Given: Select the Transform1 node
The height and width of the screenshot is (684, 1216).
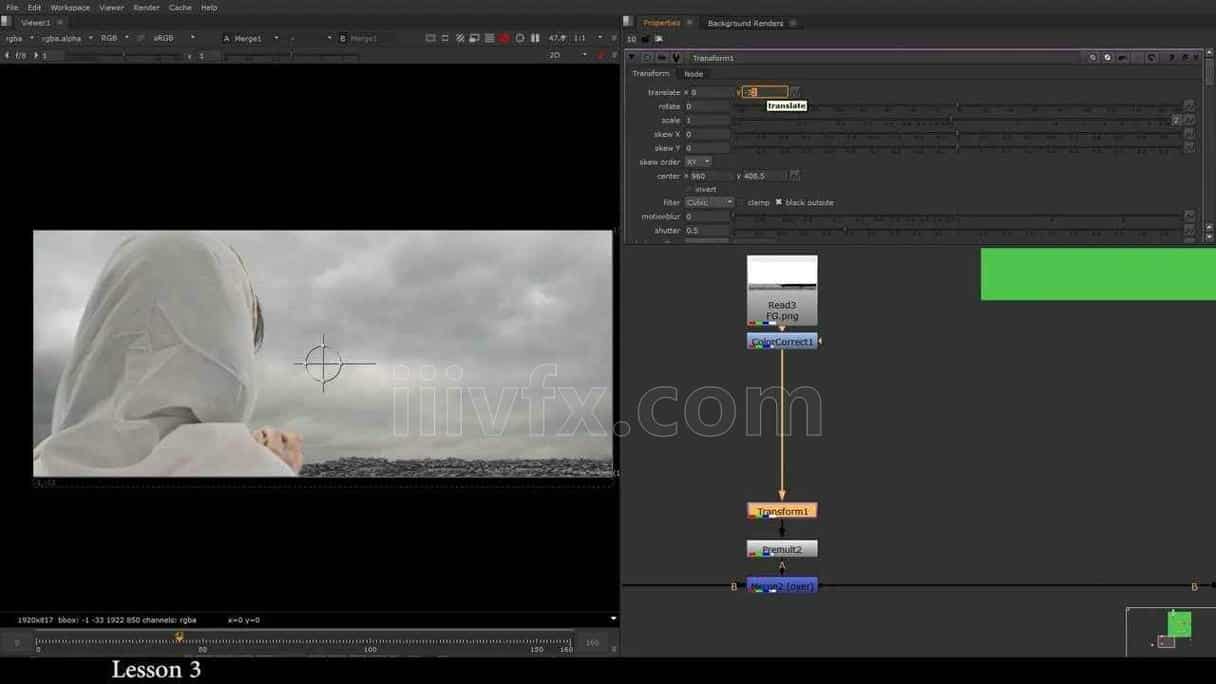Looking at the screenshot, I should coord(782,511).
